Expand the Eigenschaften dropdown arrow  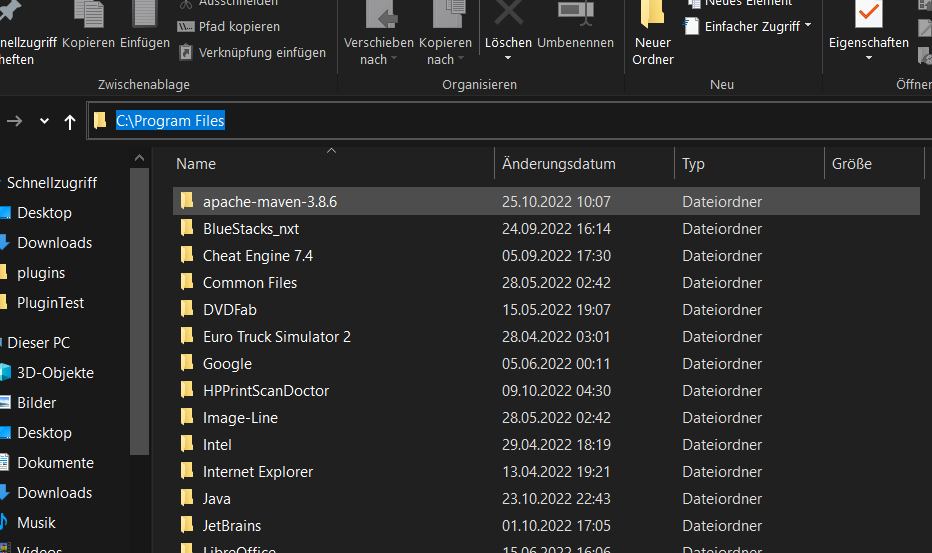click(x=868, y=58)
